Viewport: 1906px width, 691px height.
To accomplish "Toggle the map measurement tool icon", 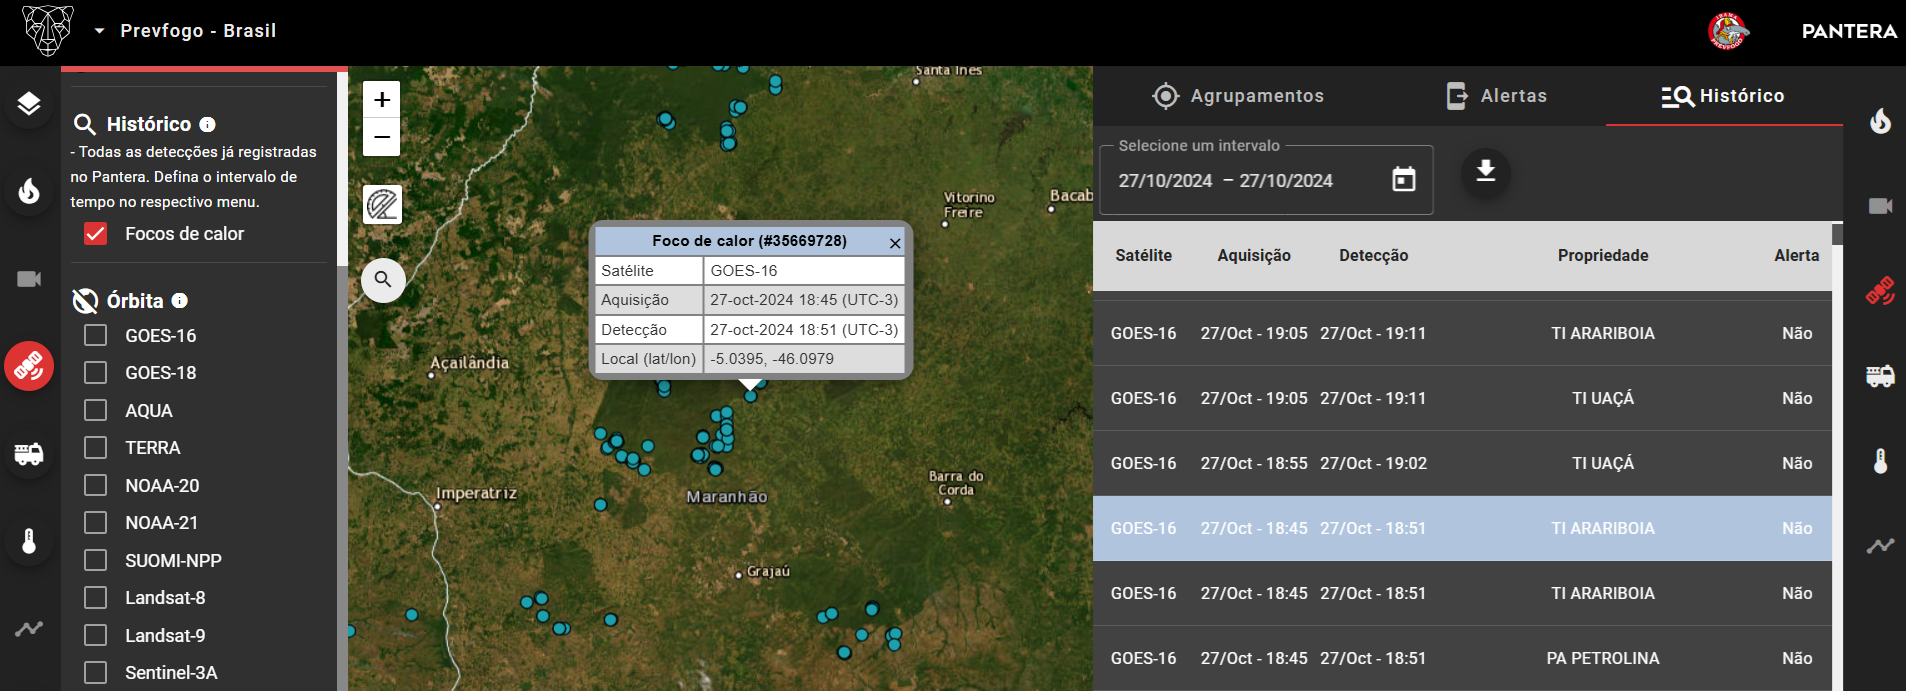I will pyautogui.click(x=382, y=205).
